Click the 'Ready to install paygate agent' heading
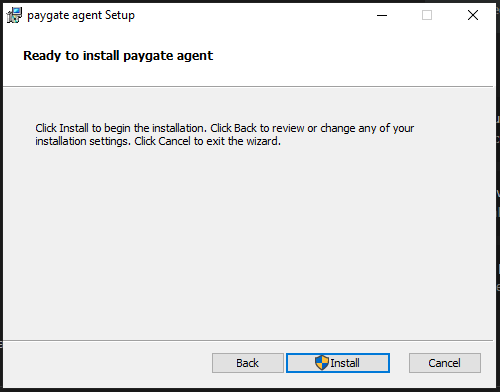This screenshot has height=392, width=500. [118, 56]
